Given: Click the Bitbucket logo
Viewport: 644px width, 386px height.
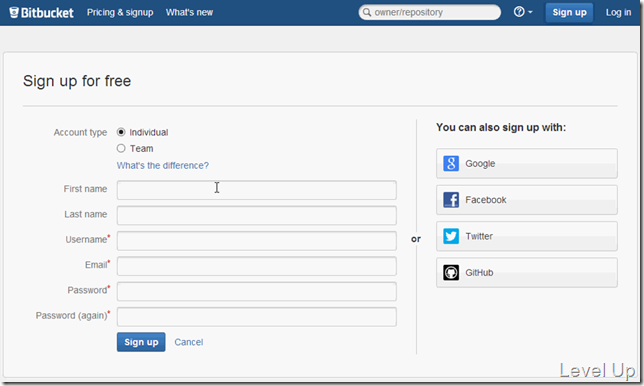Looking at the screenshot, I should tap(41, 12).
